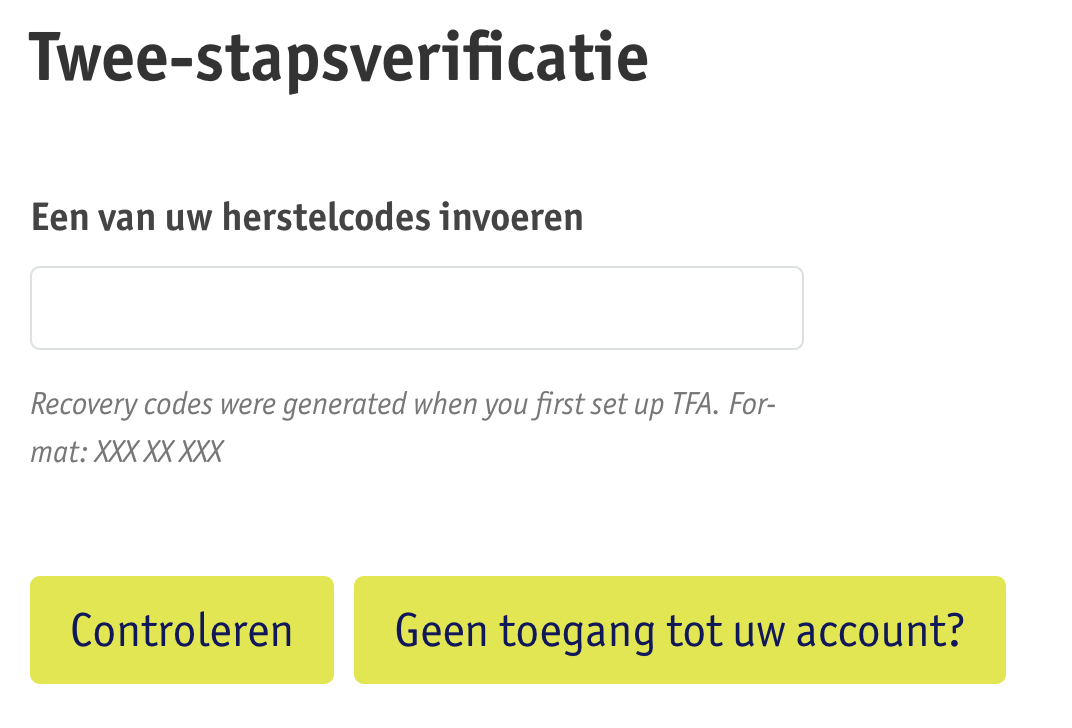Activate the white recovery code entry field
This screenshot has height=728, width=1072.
416,308
